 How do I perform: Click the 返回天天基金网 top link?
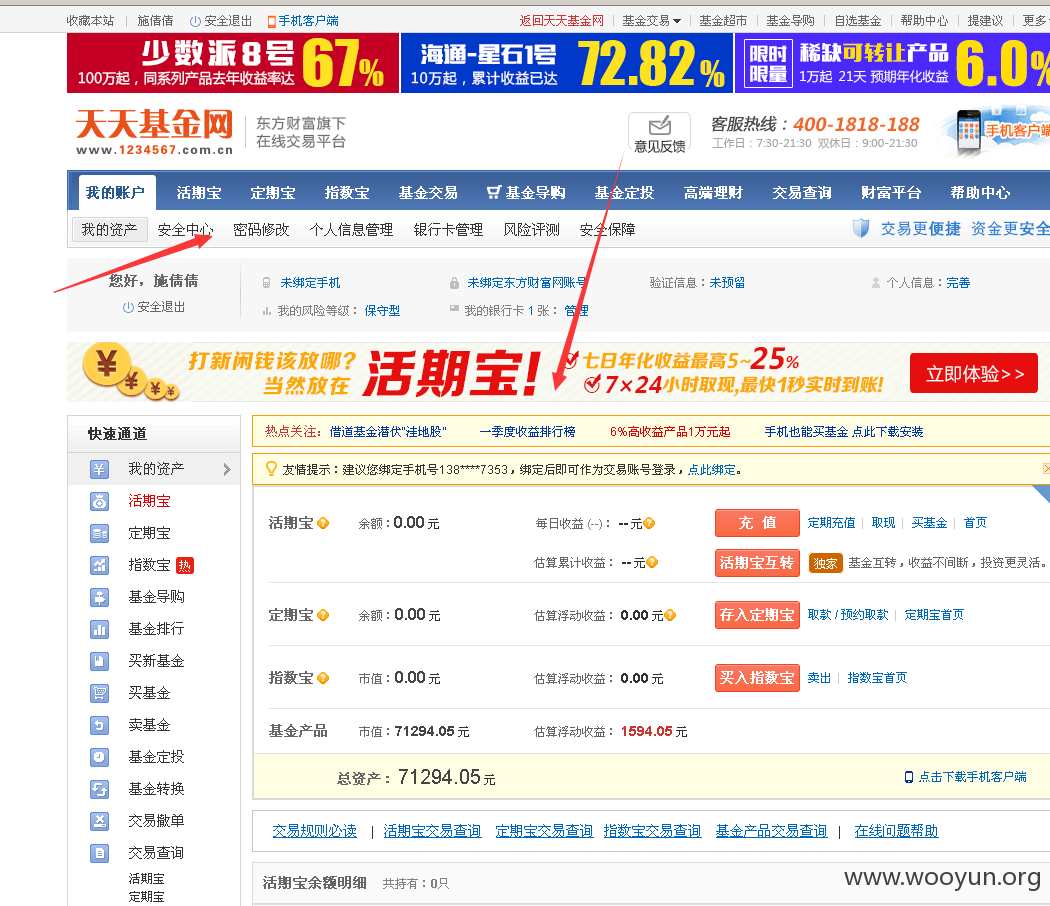(x=561, y=21)
